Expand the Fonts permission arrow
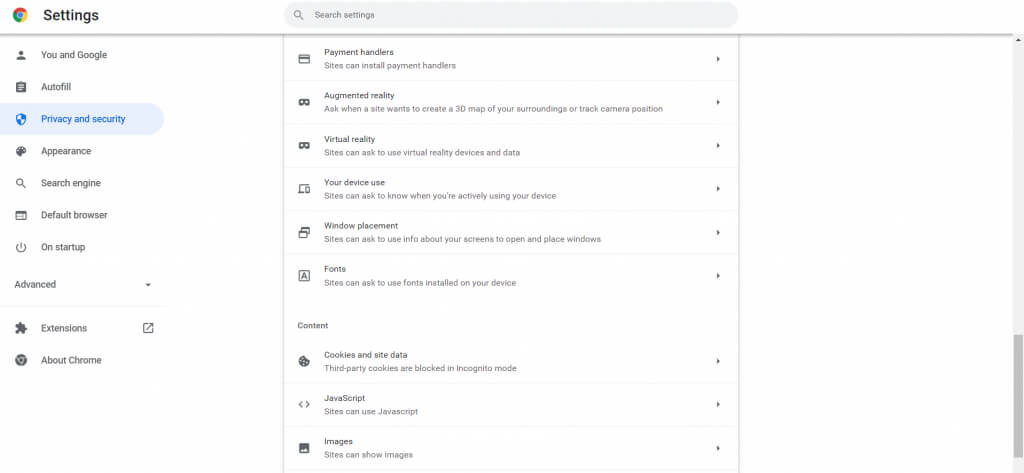Screen dimensions: 1024x473 coord(718,275)
